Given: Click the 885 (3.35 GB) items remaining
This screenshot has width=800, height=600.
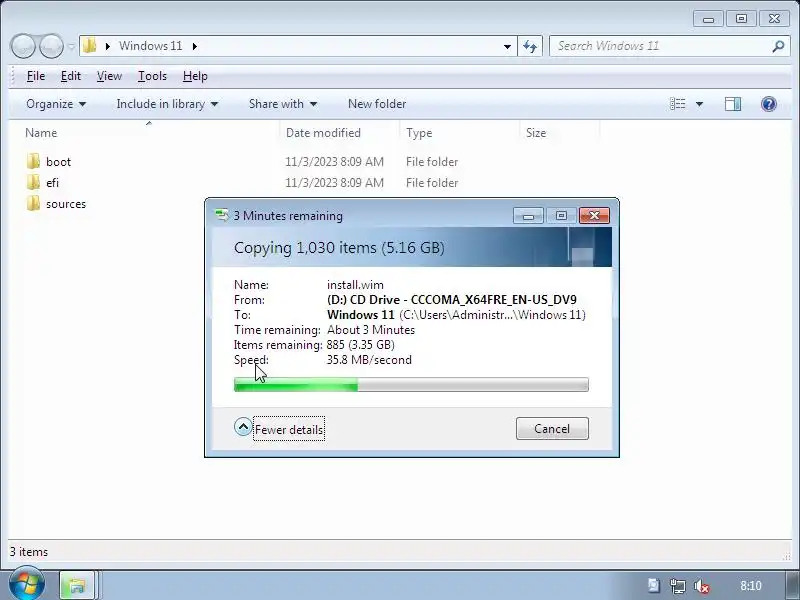Looking at the screenshot, I should tap(360, 345).
